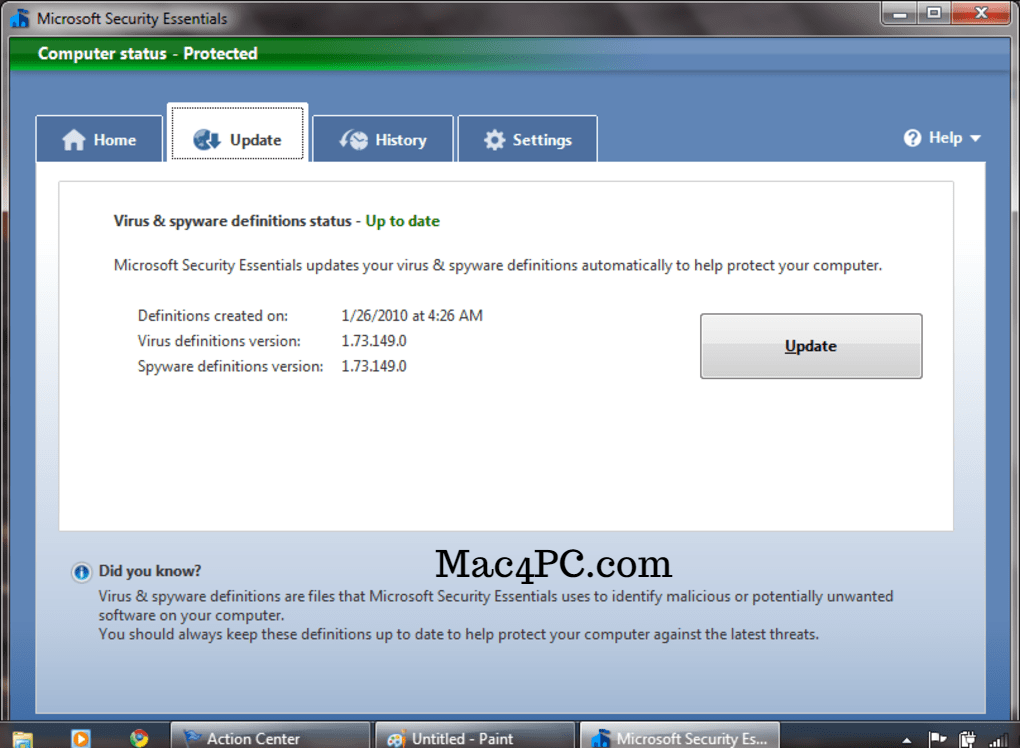The image size is (1020, 748).
Task: Click 'Virus & spyware definitions status' heading
Action: [x=232, y=221]
